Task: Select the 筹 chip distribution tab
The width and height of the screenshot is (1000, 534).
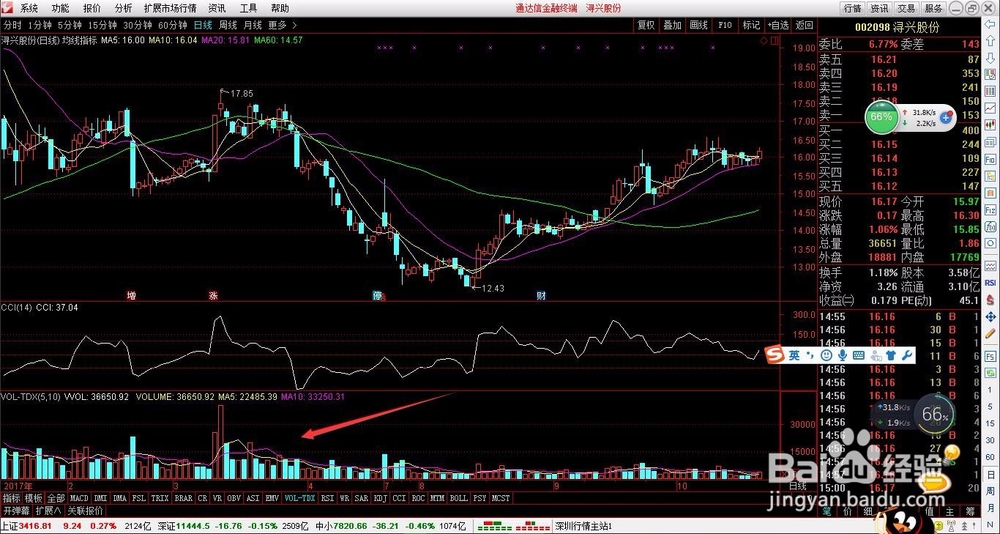Action: coord(970,512)
